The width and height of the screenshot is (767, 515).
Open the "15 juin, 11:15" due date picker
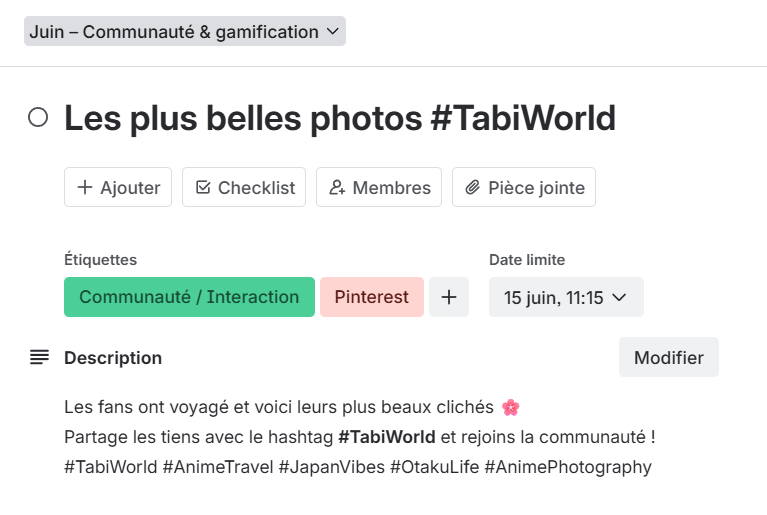(x=553, y=297)
